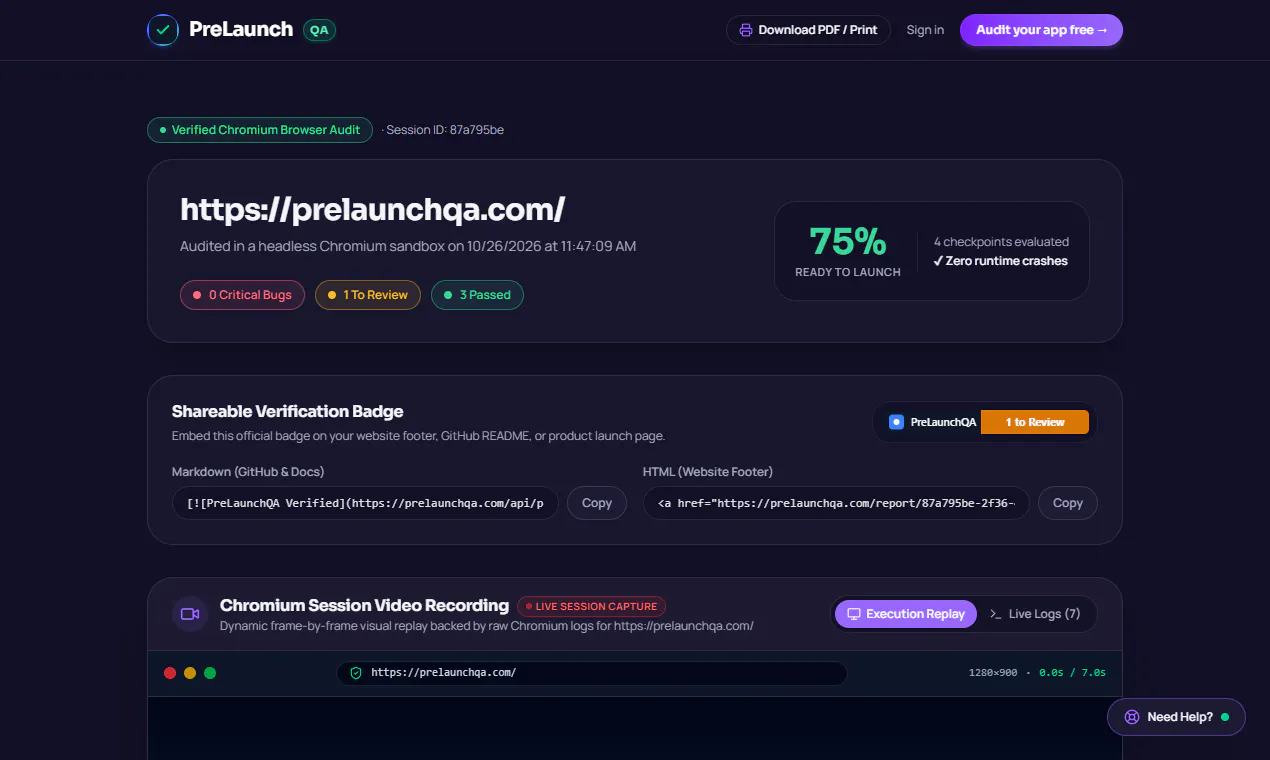
Task: Select the 0 Critical Bugs pill
Action: click(x=242, y=295)
